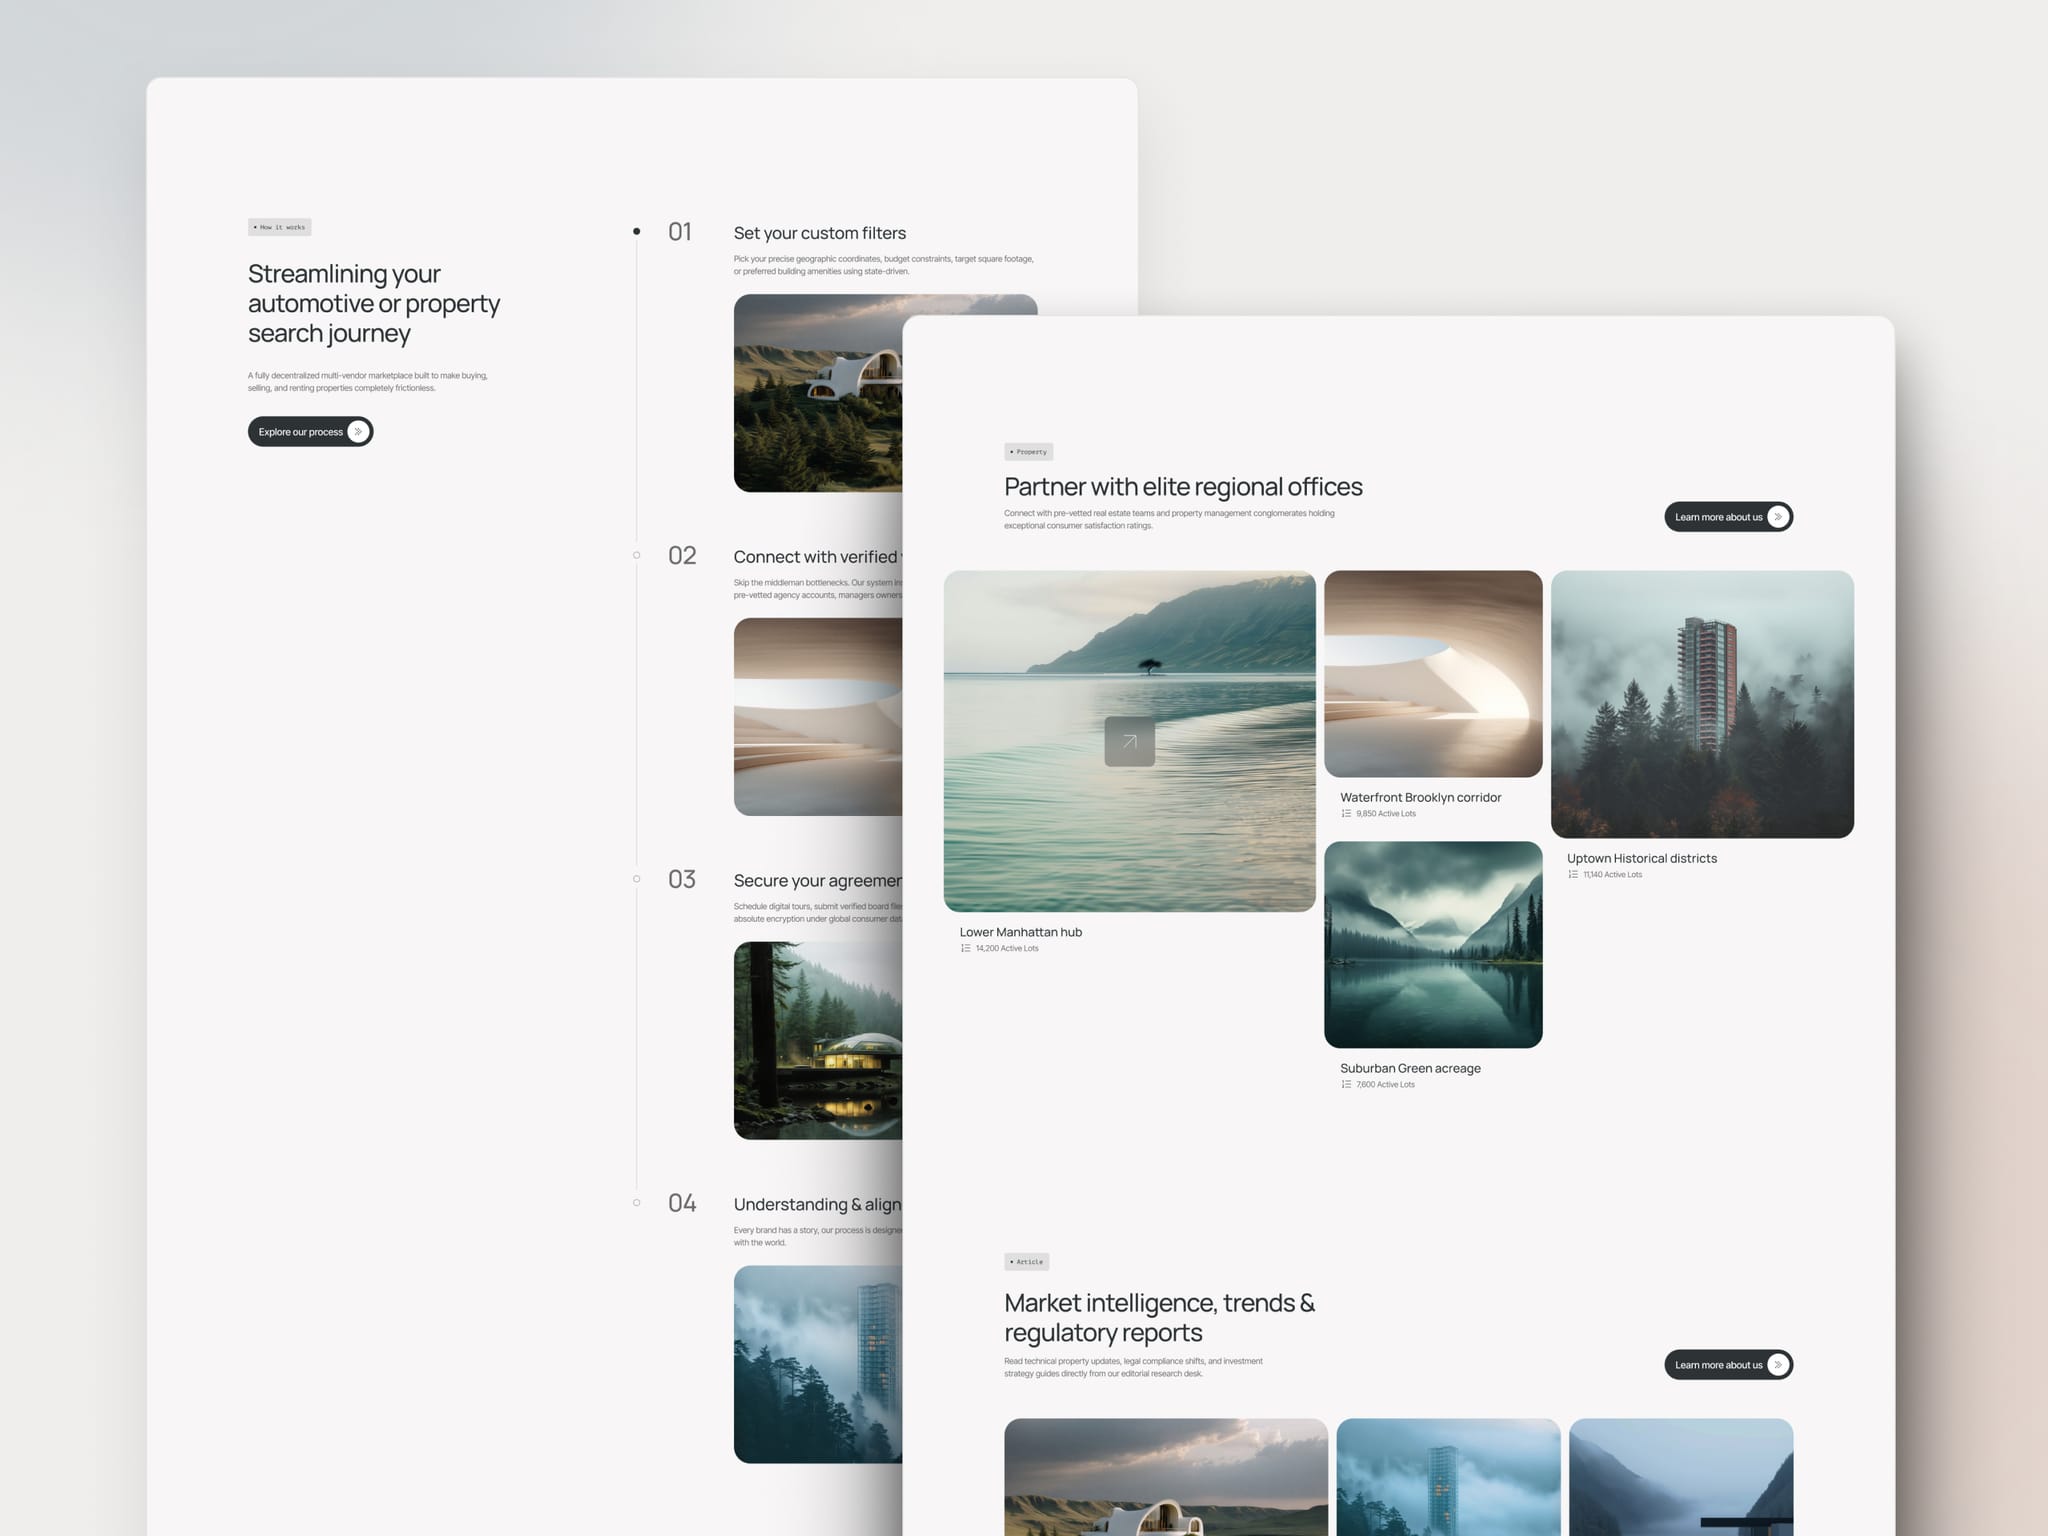Click the 7,600 Active Lots text
This screenshot has height=1536, width=2048.
point(1385,1084)
